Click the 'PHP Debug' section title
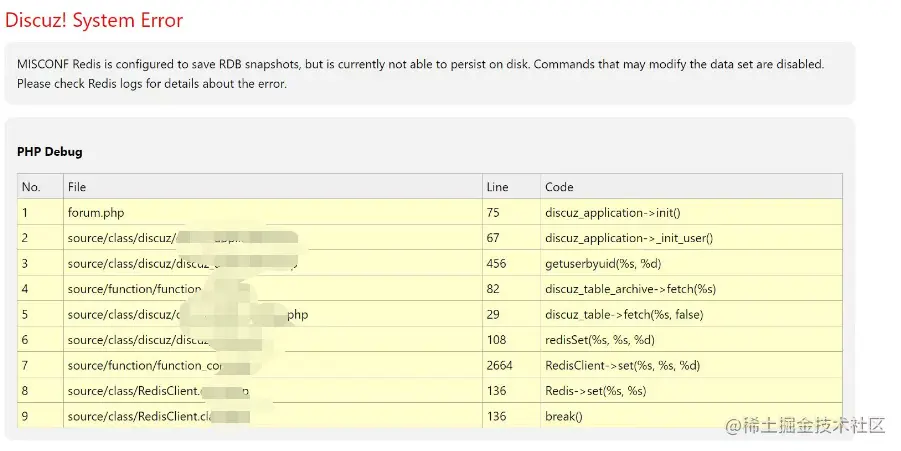The height and width of the screenshot is (451, 901). point(49,152)
